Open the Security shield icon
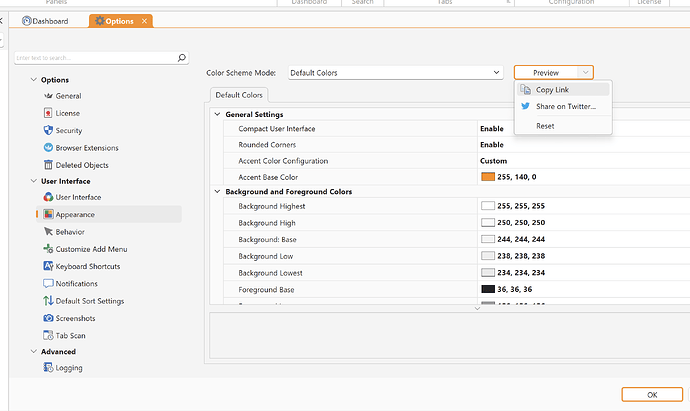This screenshot has width=690, height=411. tap(48, 130)
